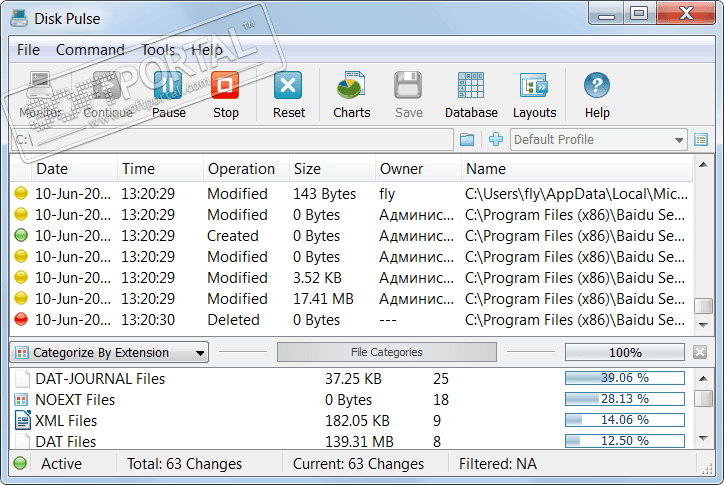
Task: Click the 12.50 % progress bar
Action: pos(625,441)
